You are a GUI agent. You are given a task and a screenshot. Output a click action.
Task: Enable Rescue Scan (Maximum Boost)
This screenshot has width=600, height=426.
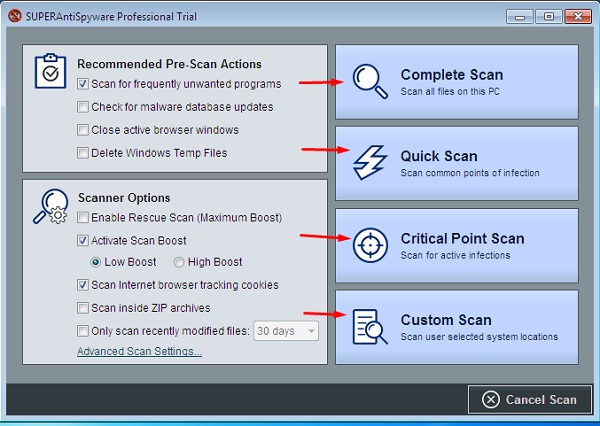point(83,217)
